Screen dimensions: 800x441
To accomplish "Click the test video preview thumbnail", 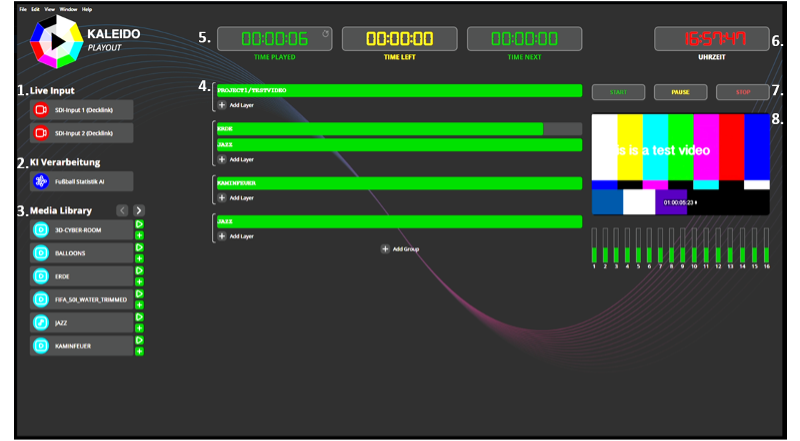I will pyautogui.click(x=681, y=164).
